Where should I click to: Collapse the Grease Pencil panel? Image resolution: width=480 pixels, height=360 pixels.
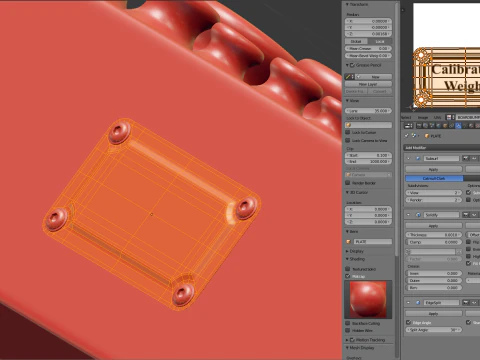click(x=347, y=65)
